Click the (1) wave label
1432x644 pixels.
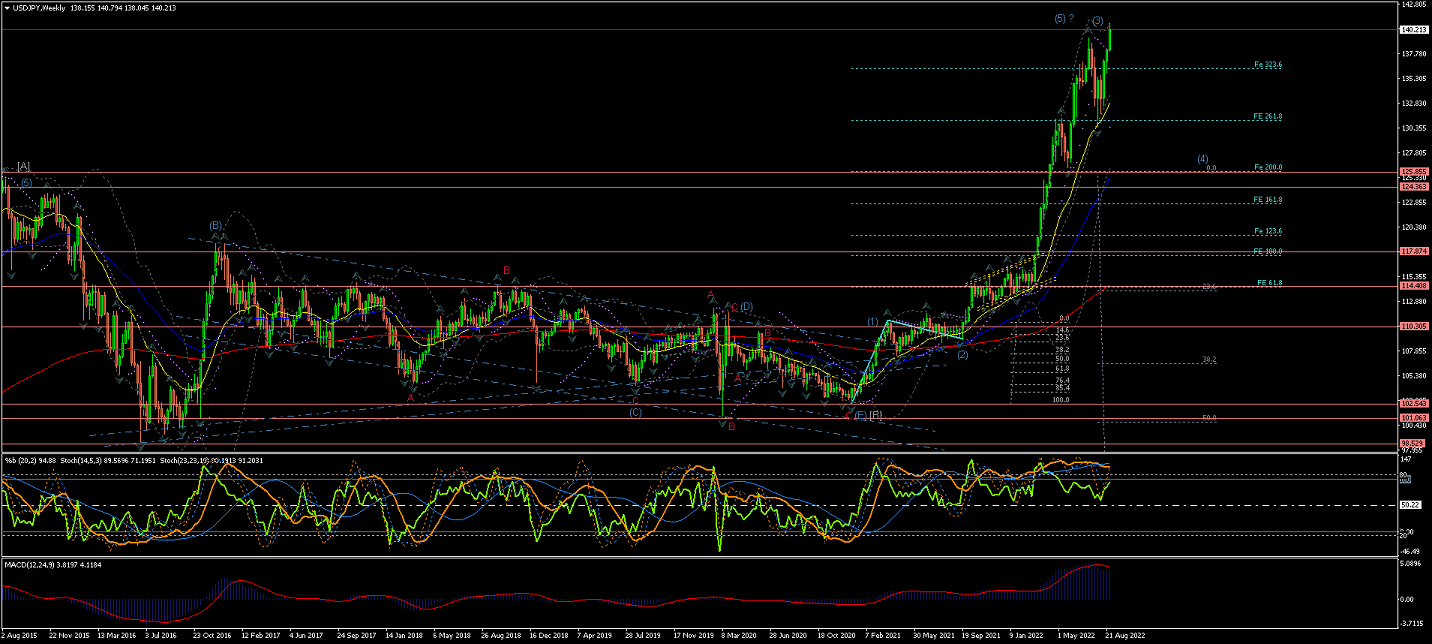(873, 322)
